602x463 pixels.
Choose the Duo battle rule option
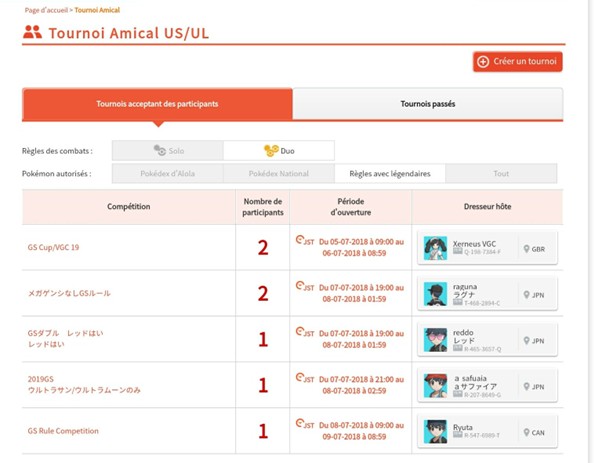tap(279, 150)
